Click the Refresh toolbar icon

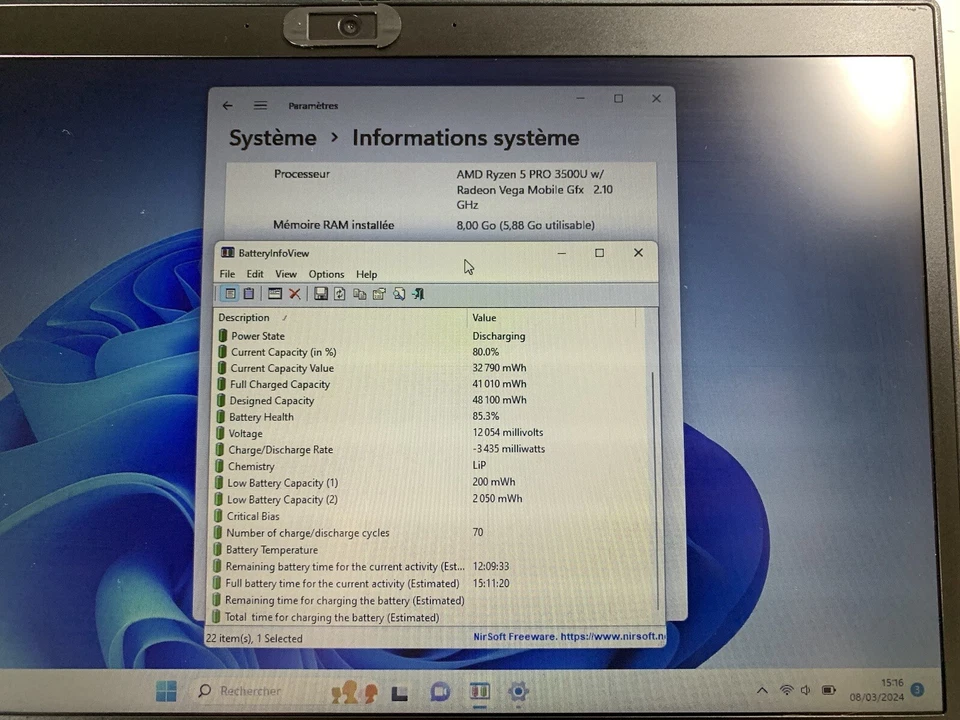(x=340, y=294)
